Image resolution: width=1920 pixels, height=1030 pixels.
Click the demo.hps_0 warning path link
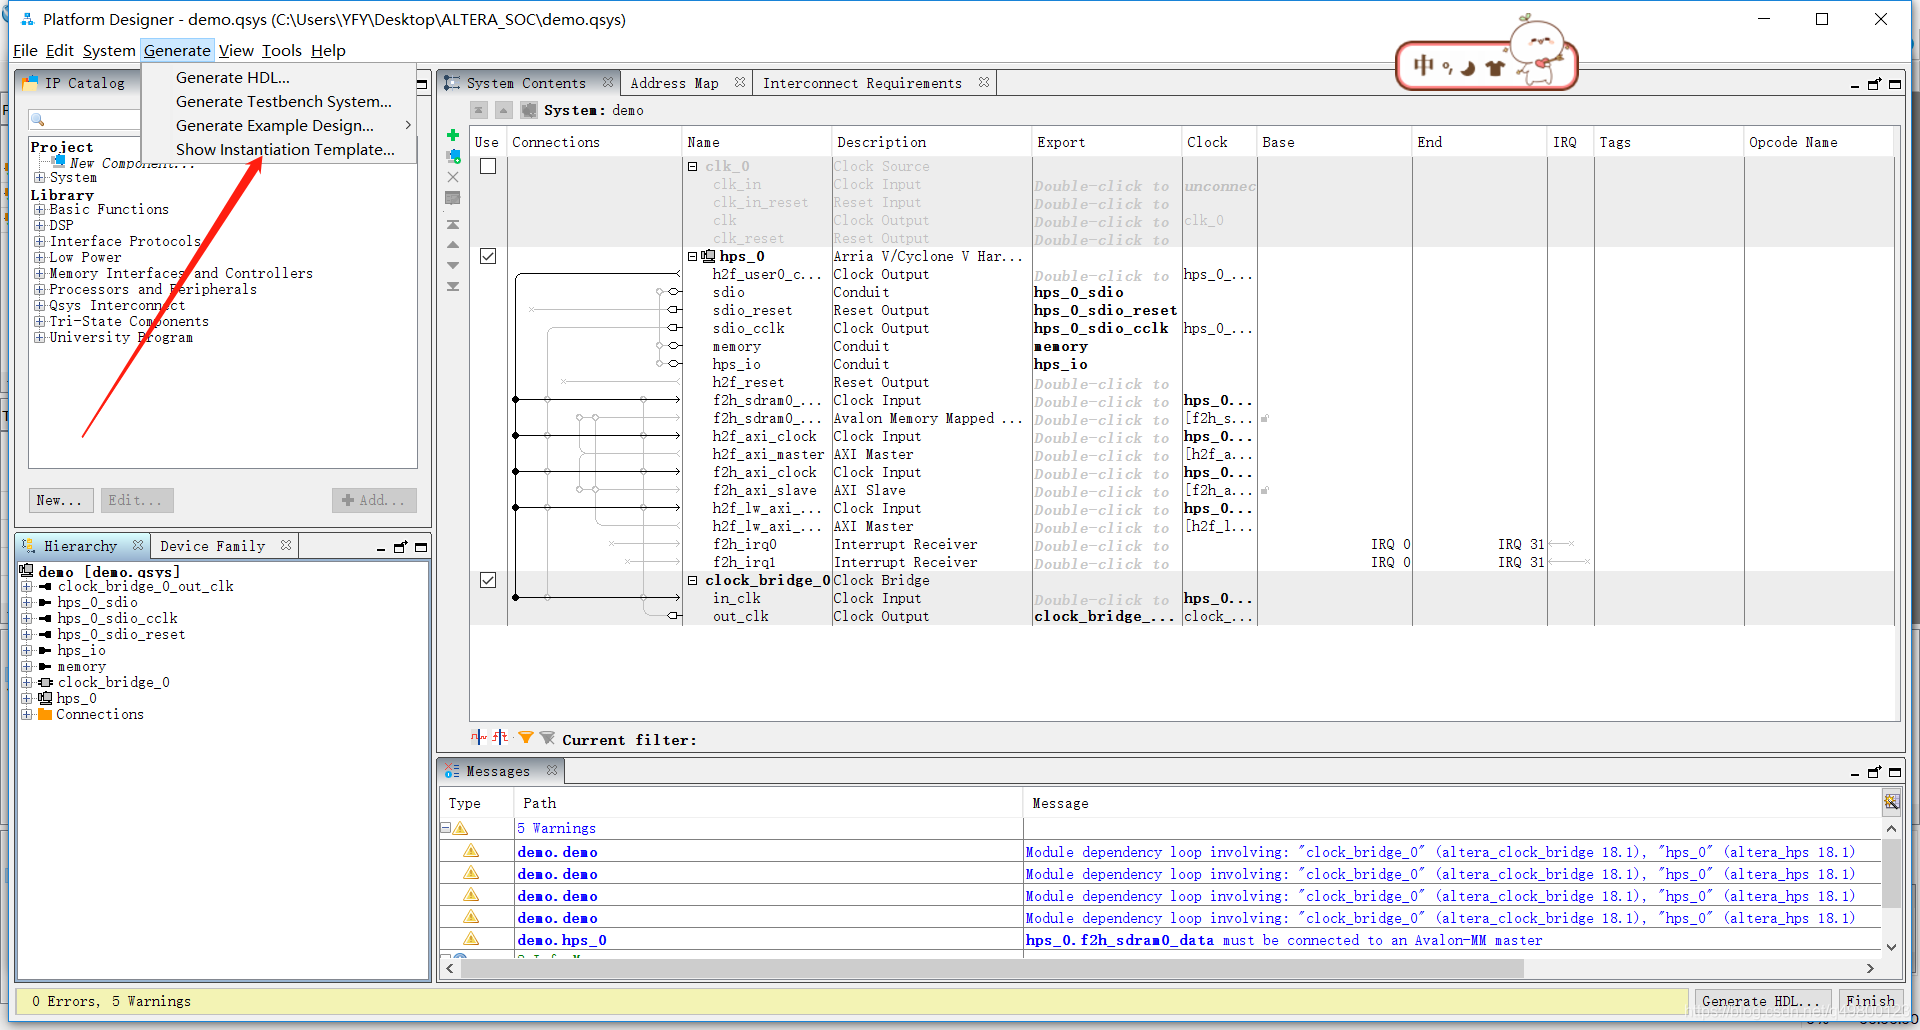562,940
